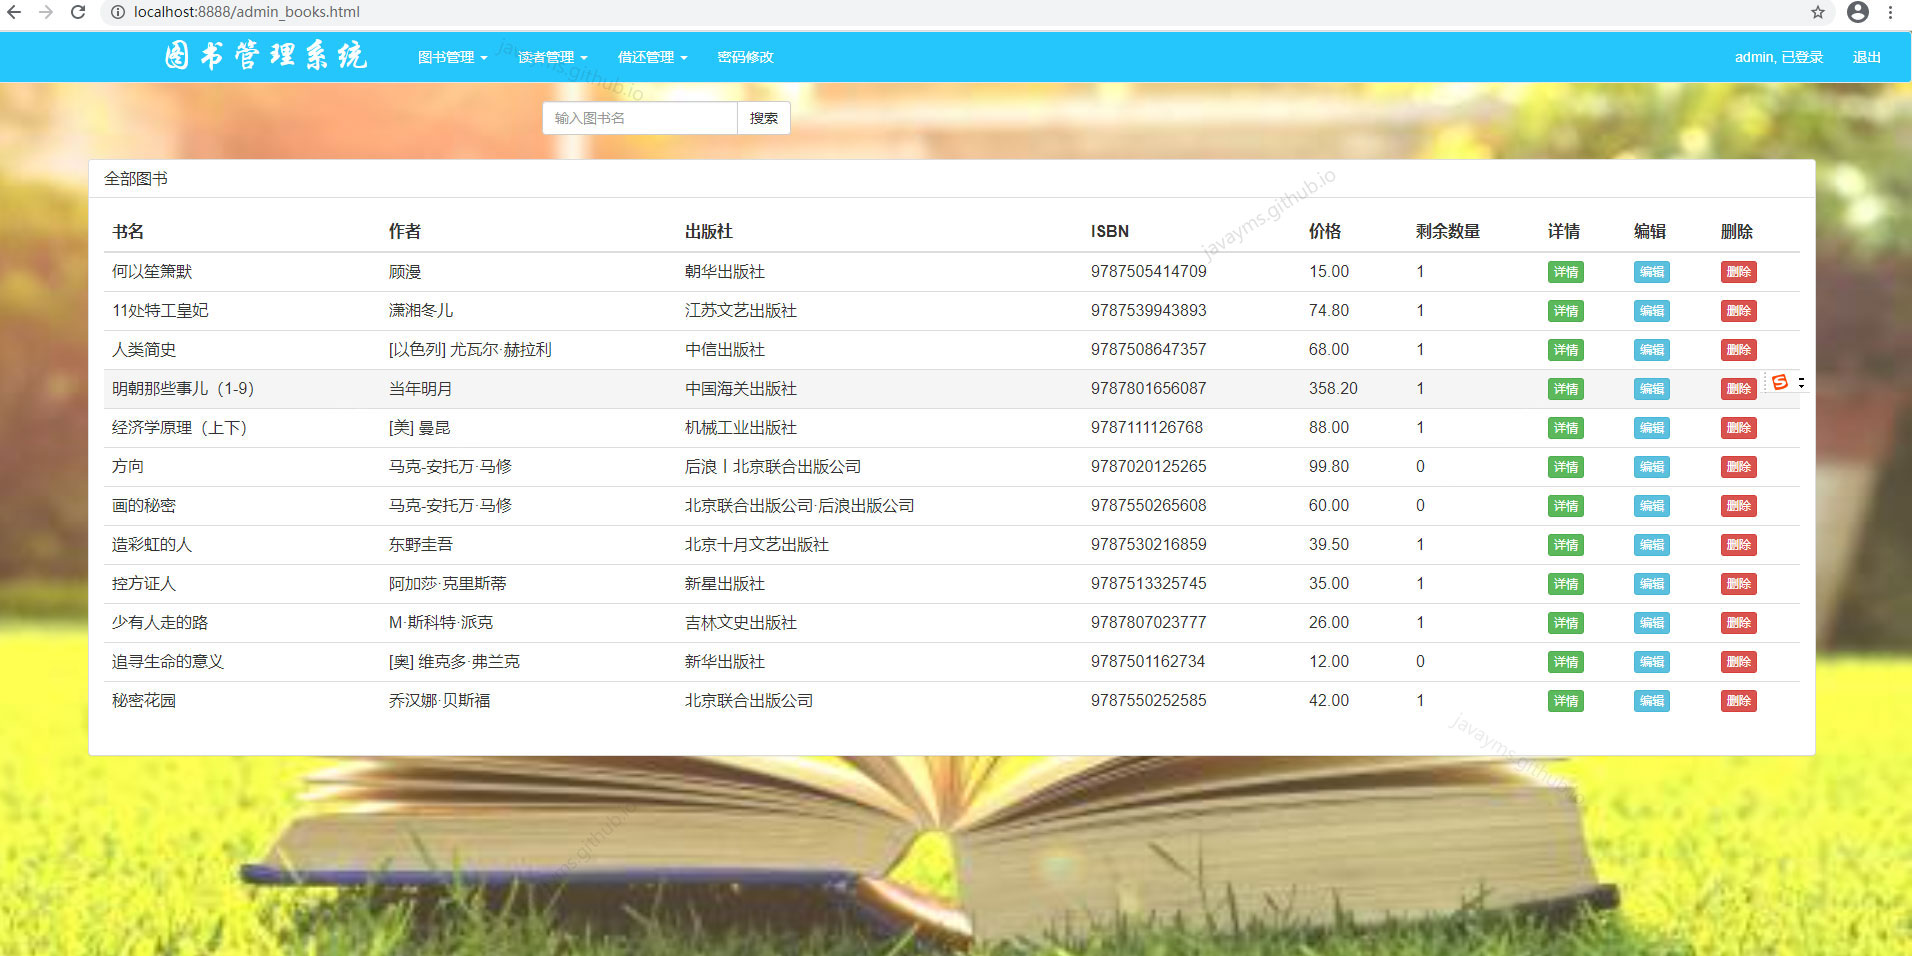
Task: Expand the 借还管理 dropdown menu
Action: point(652,57)
